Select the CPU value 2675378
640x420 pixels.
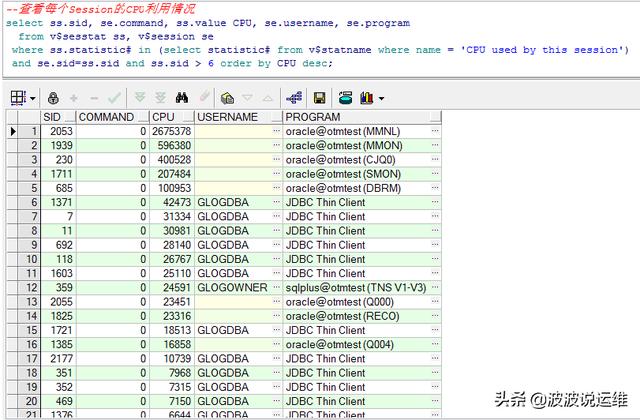pyautogui.click(x=171, y=131)
